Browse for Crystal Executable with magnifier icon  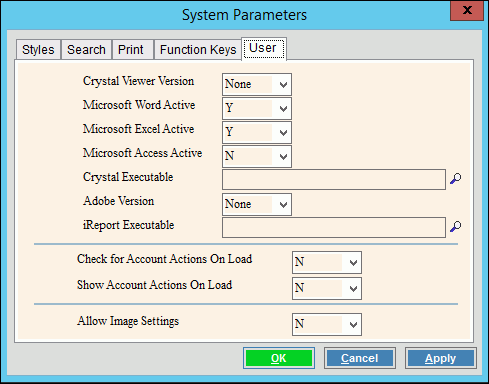click(455, 179)
